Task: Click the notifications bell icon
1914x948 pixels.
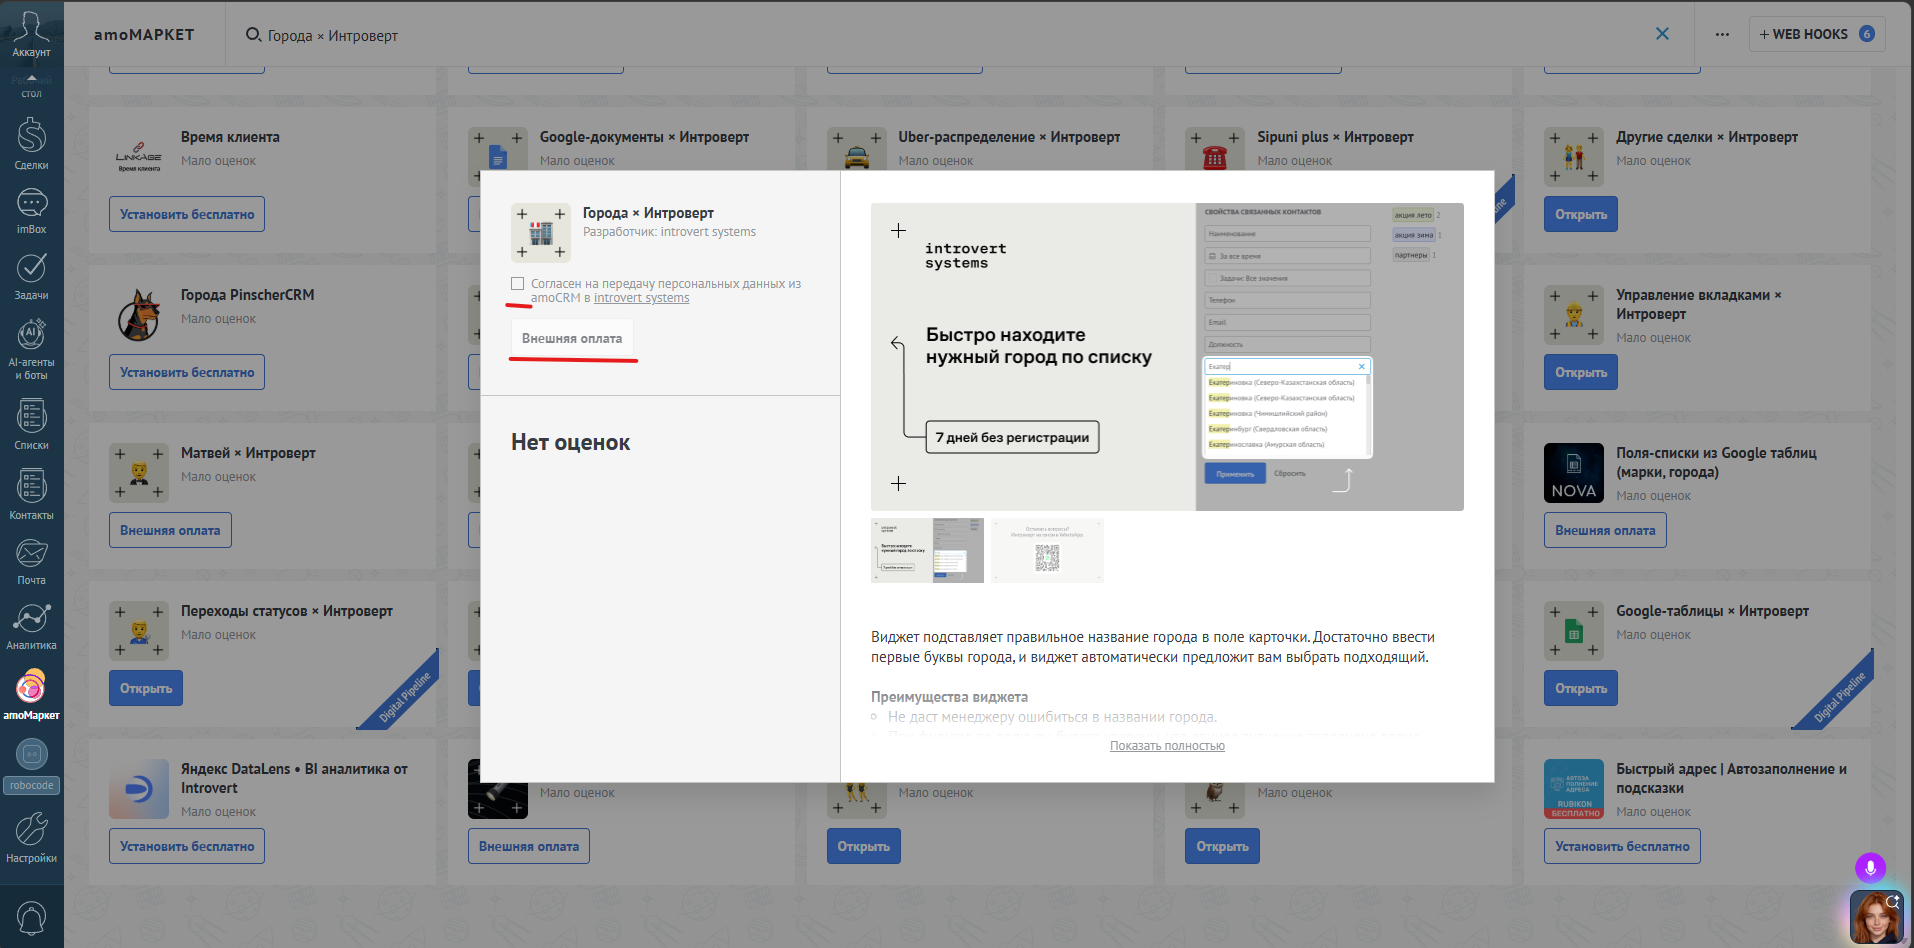Action: [31, 916]
